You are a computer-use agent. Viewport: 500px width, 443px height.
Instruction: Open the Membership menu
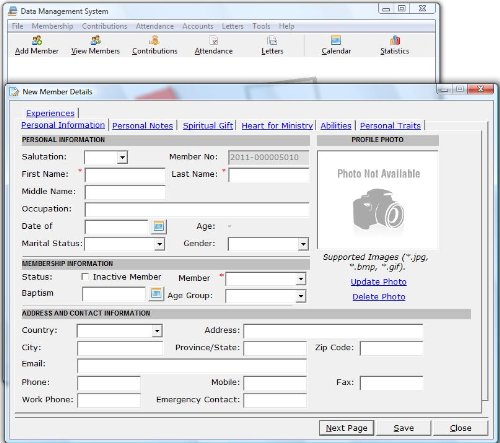(x=52, y=26)
